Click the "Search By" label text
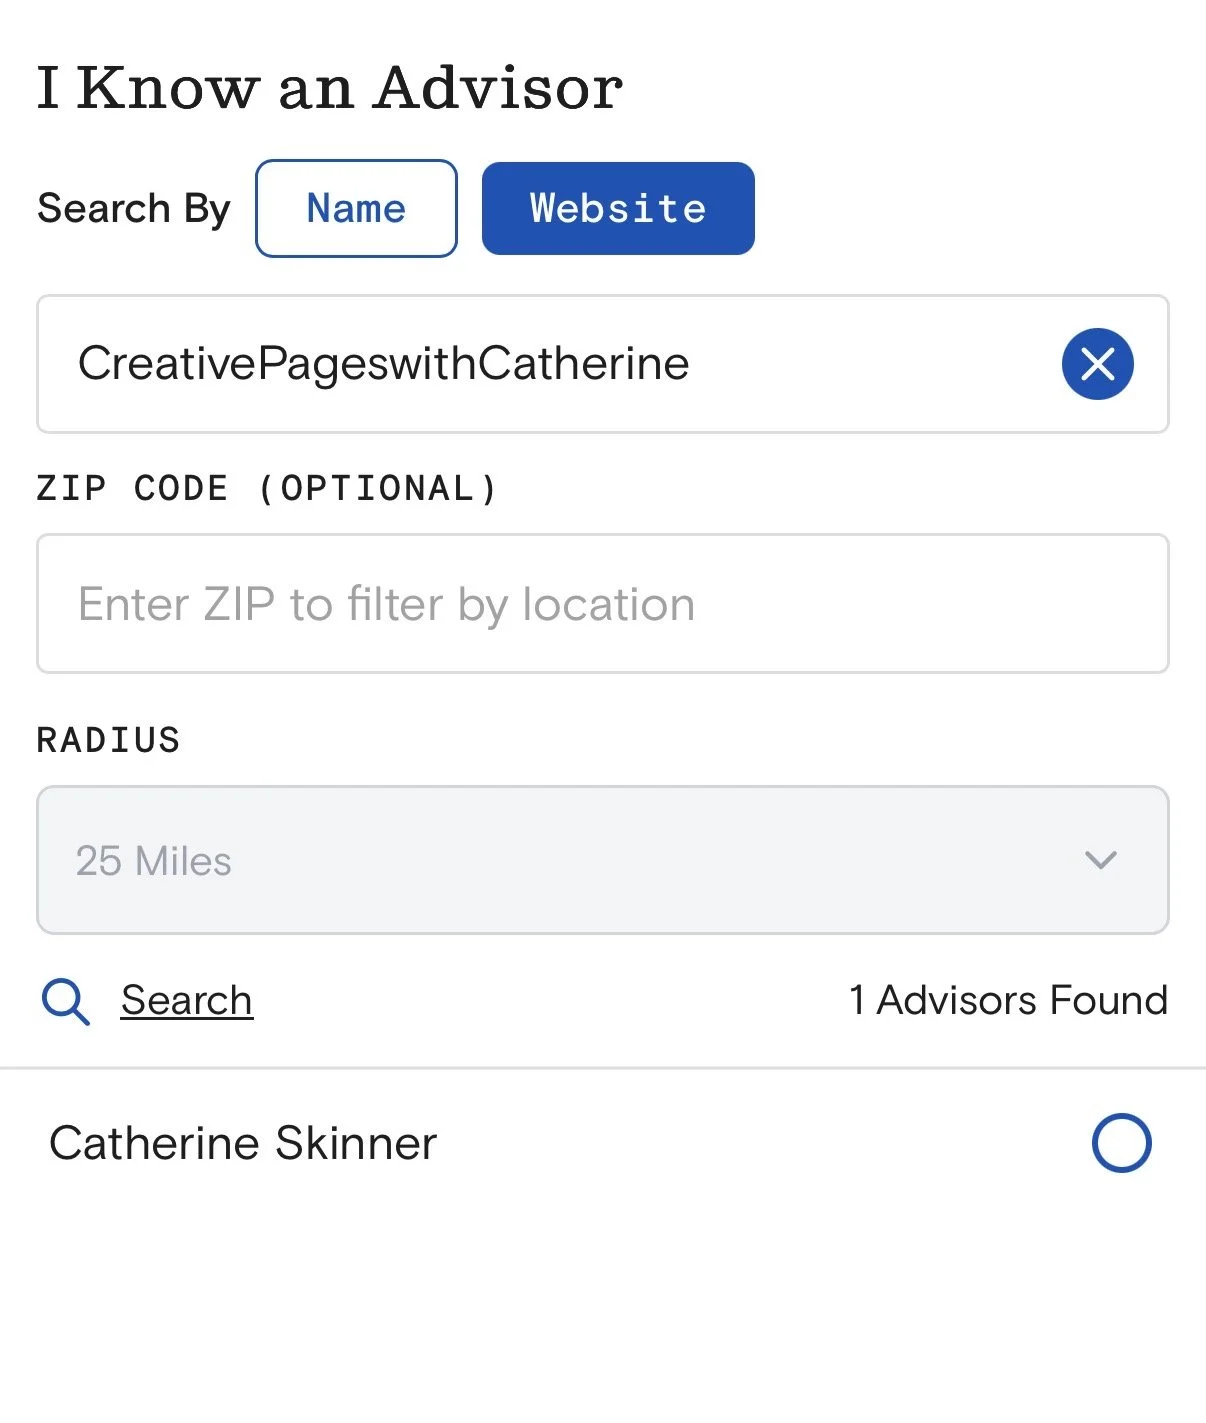1206x1423 pixels. (134, 209)
